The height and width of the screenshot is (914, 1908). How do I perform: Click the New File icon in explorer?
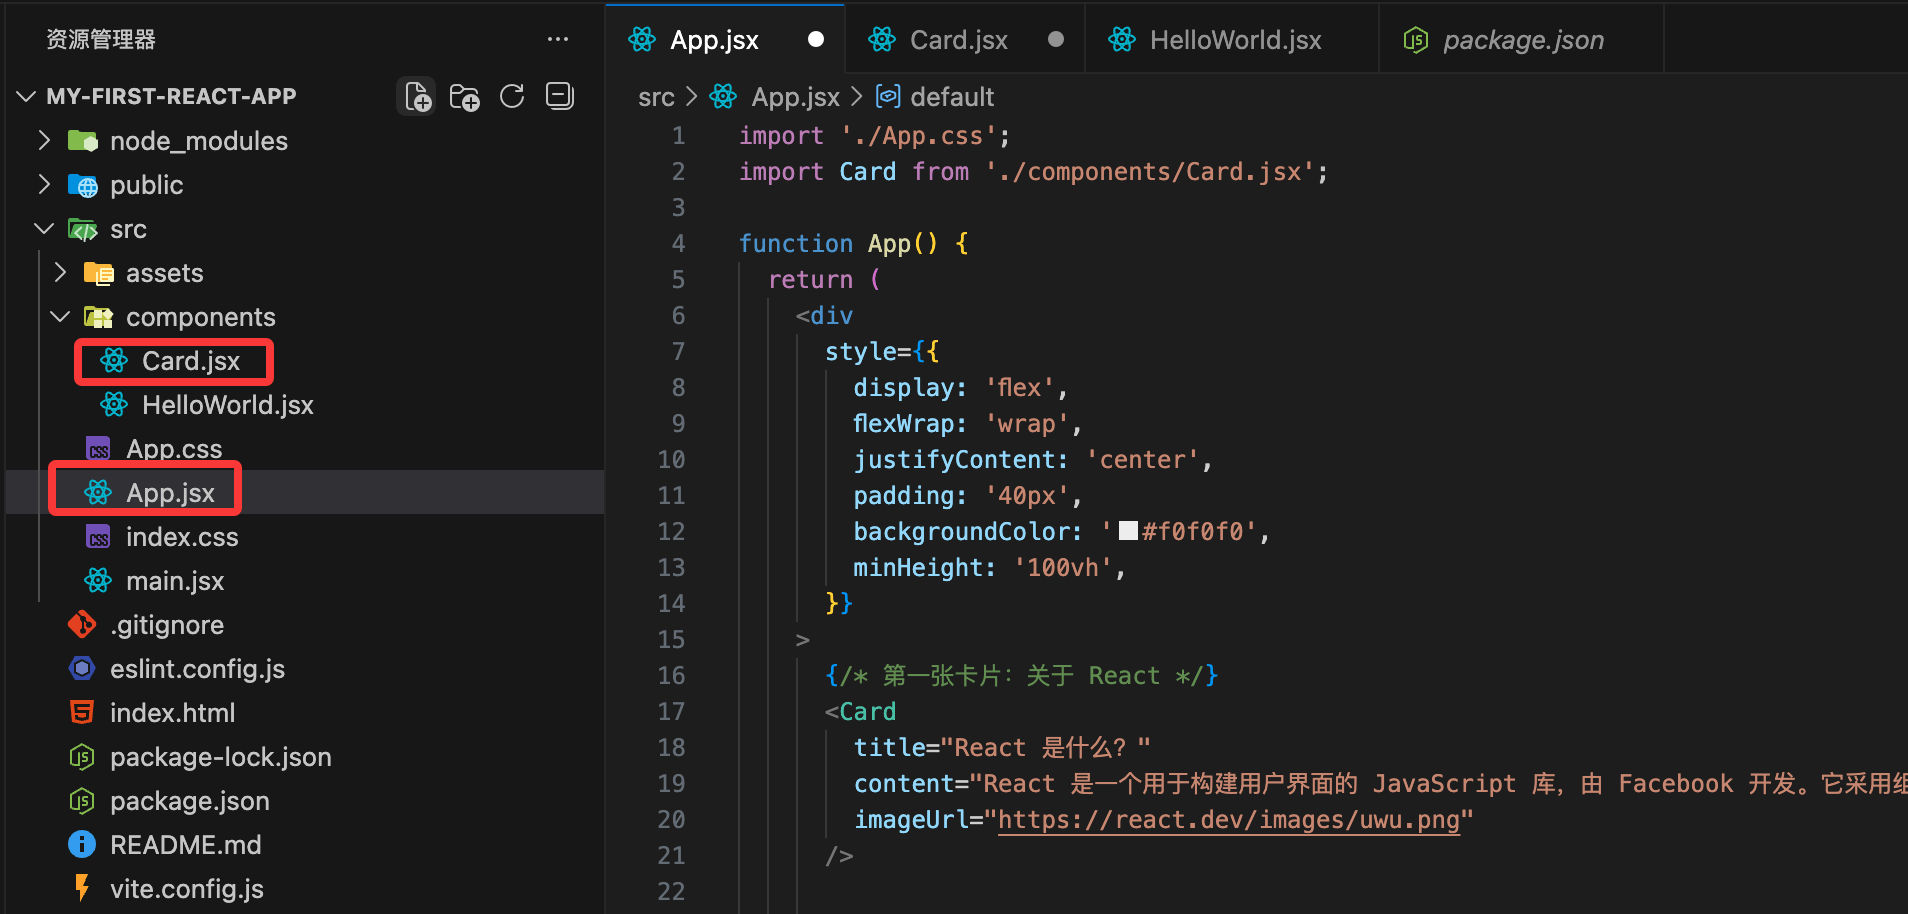(417, 97)
